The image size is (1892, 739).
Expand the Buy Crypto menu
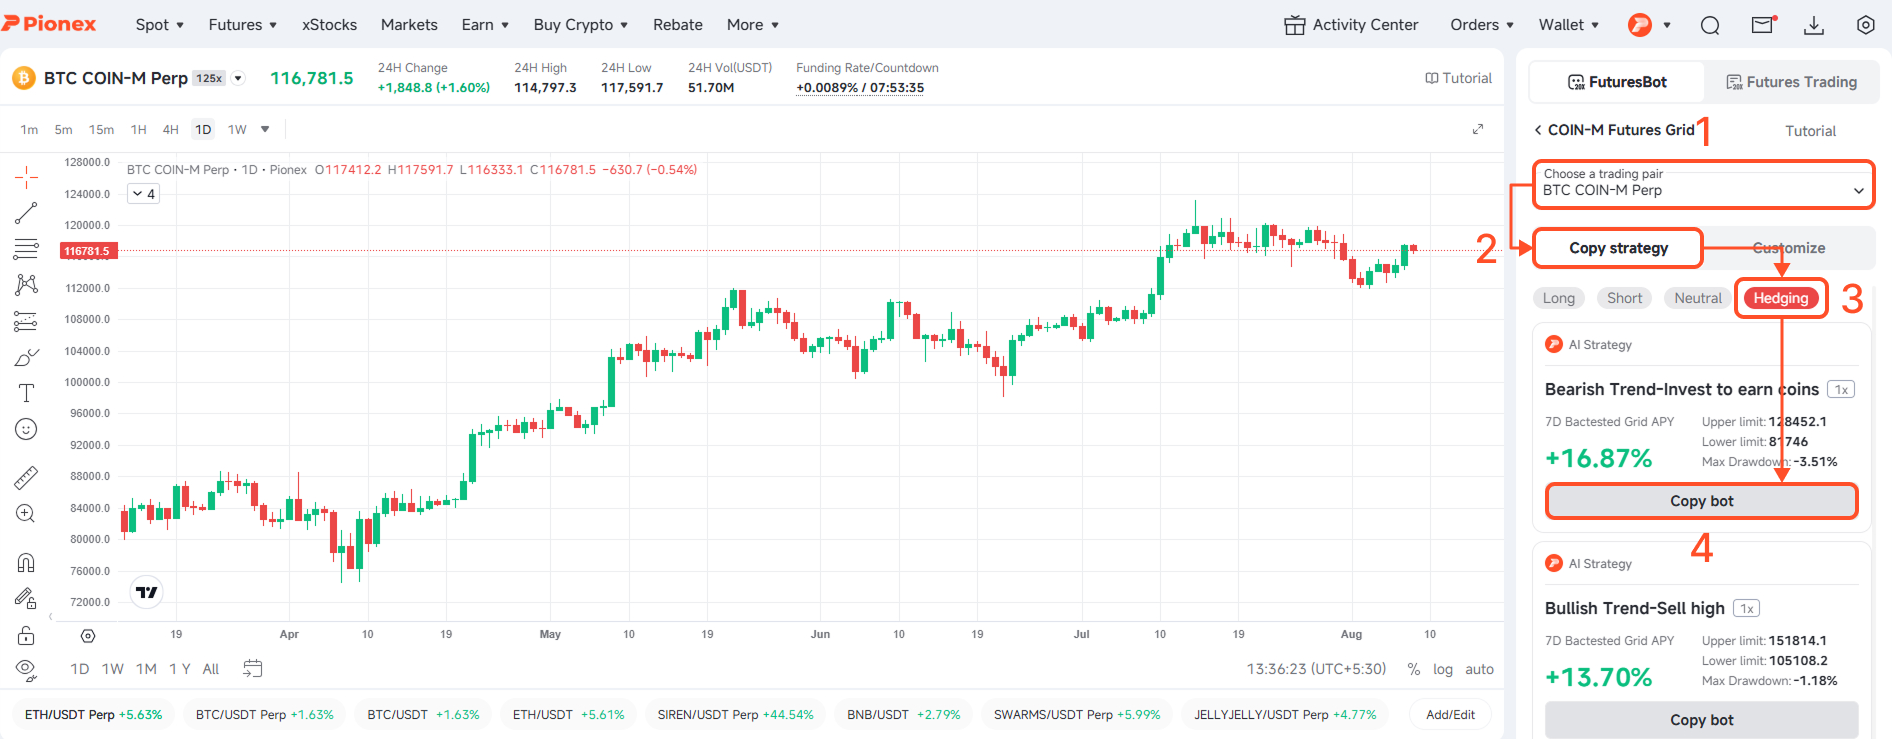point(581,25)
